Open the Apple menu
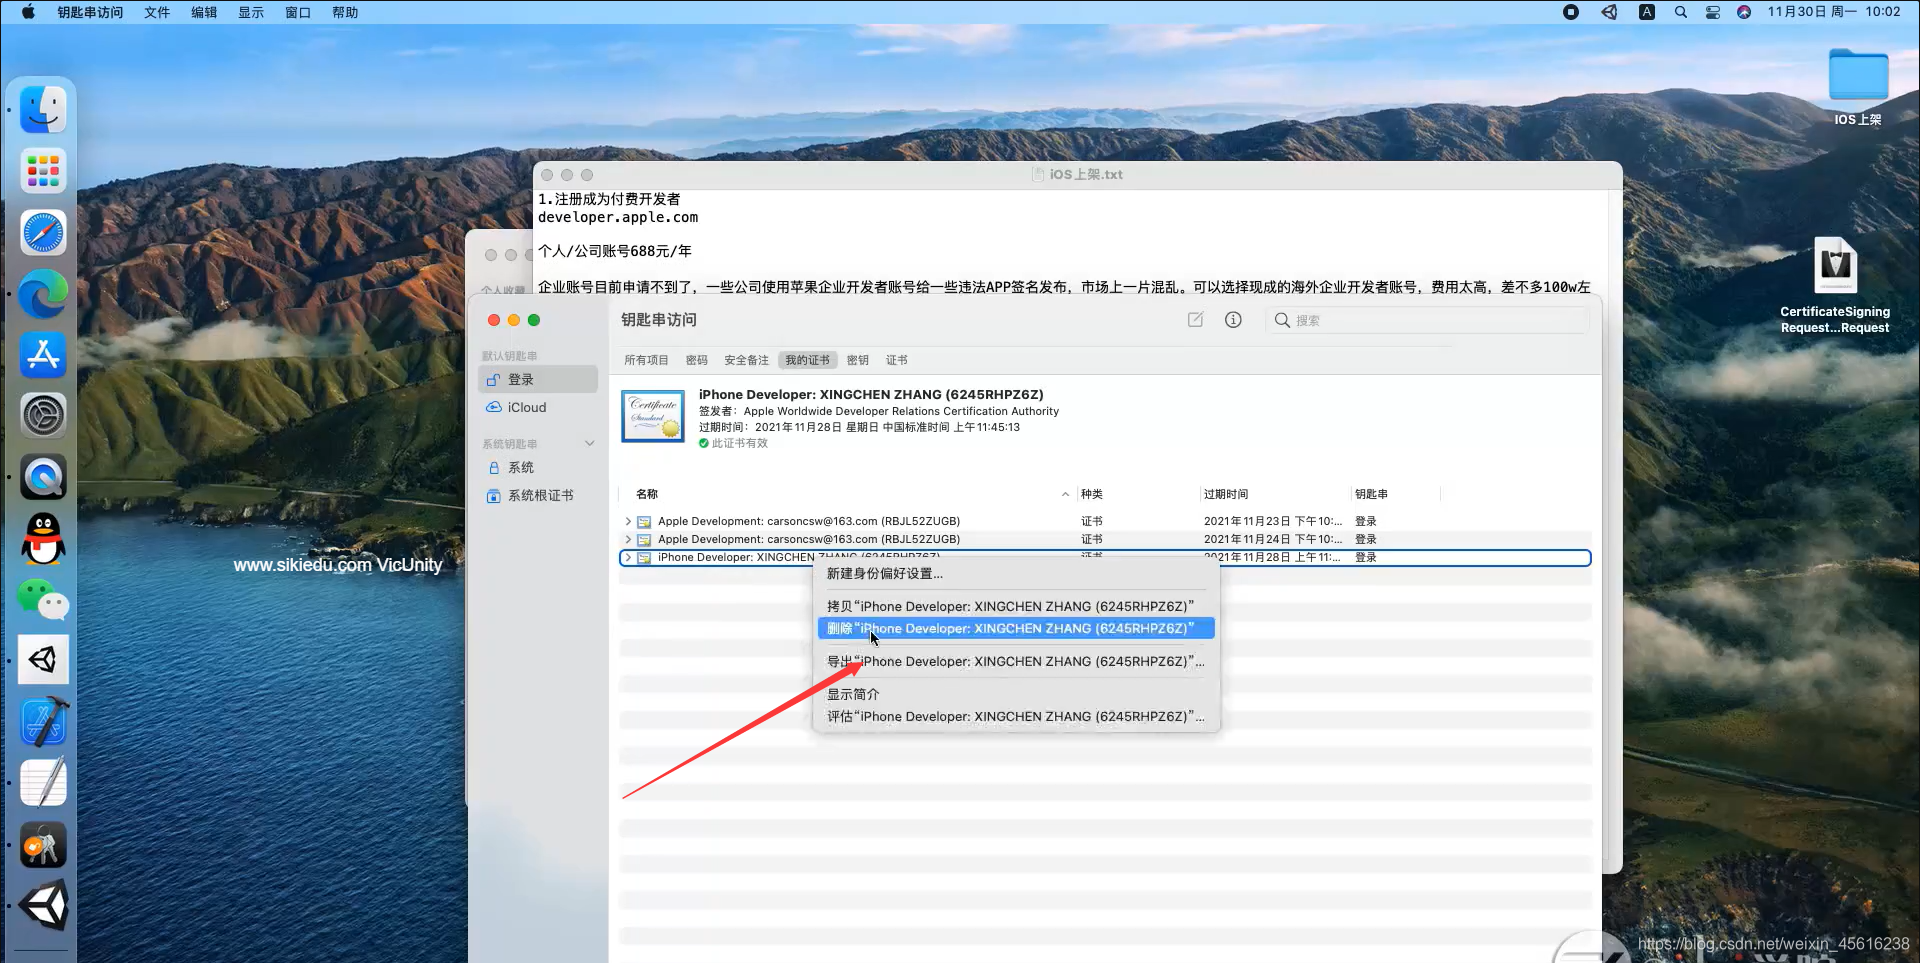 tap(28, 12)
